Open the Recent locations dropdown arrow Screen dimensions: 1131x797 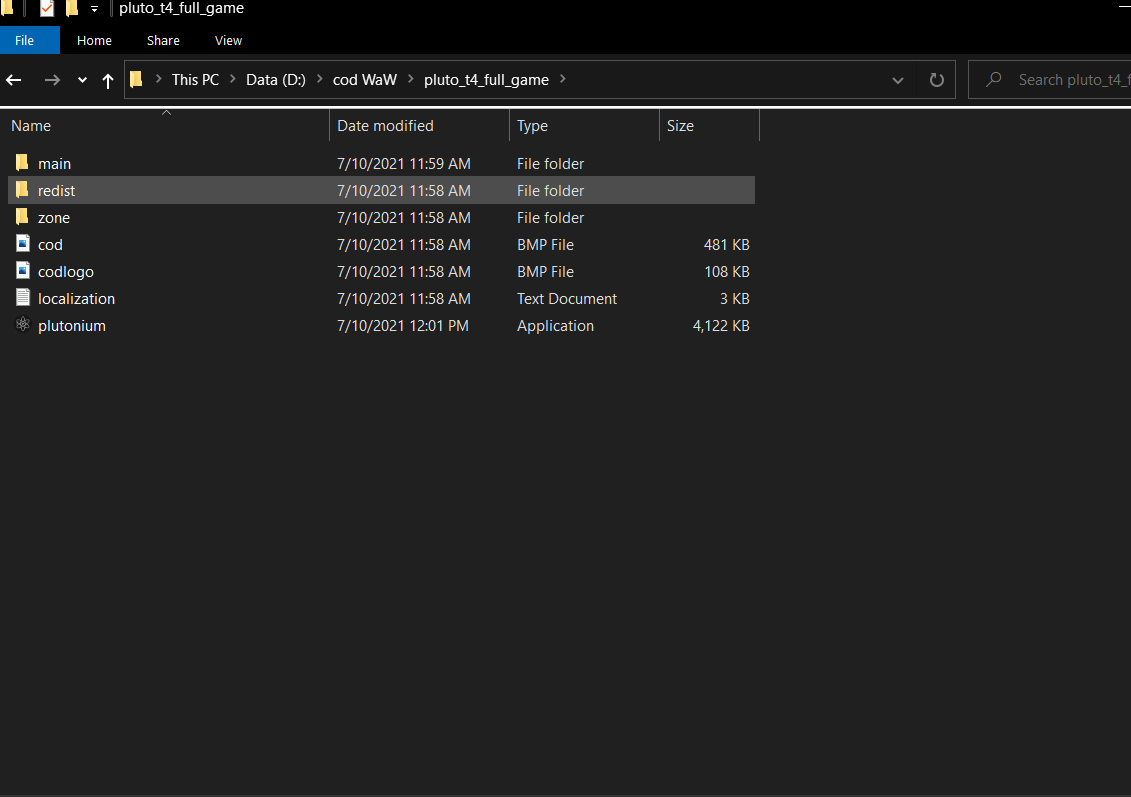pyautogui.click(x=82, y=80)
